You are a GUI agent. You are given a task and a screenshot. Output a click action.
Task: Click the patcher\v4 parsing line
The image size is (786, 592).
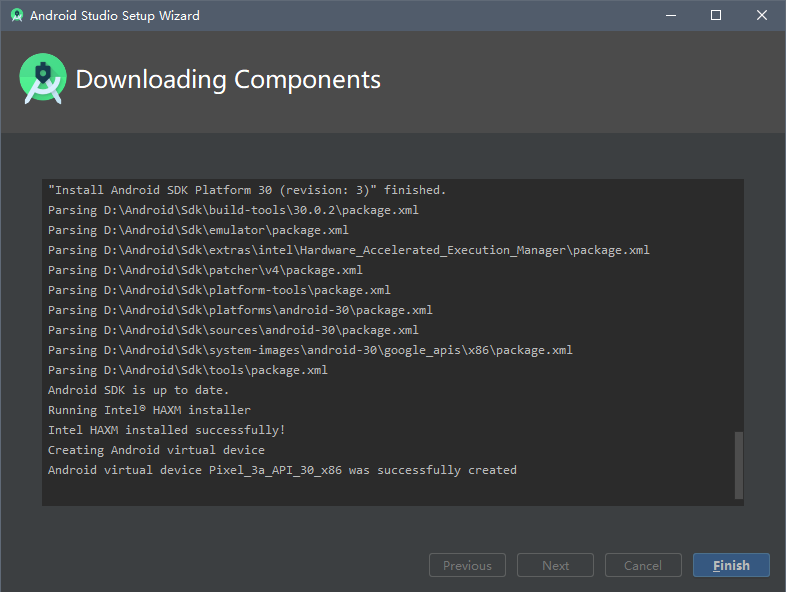pos(205,270)
